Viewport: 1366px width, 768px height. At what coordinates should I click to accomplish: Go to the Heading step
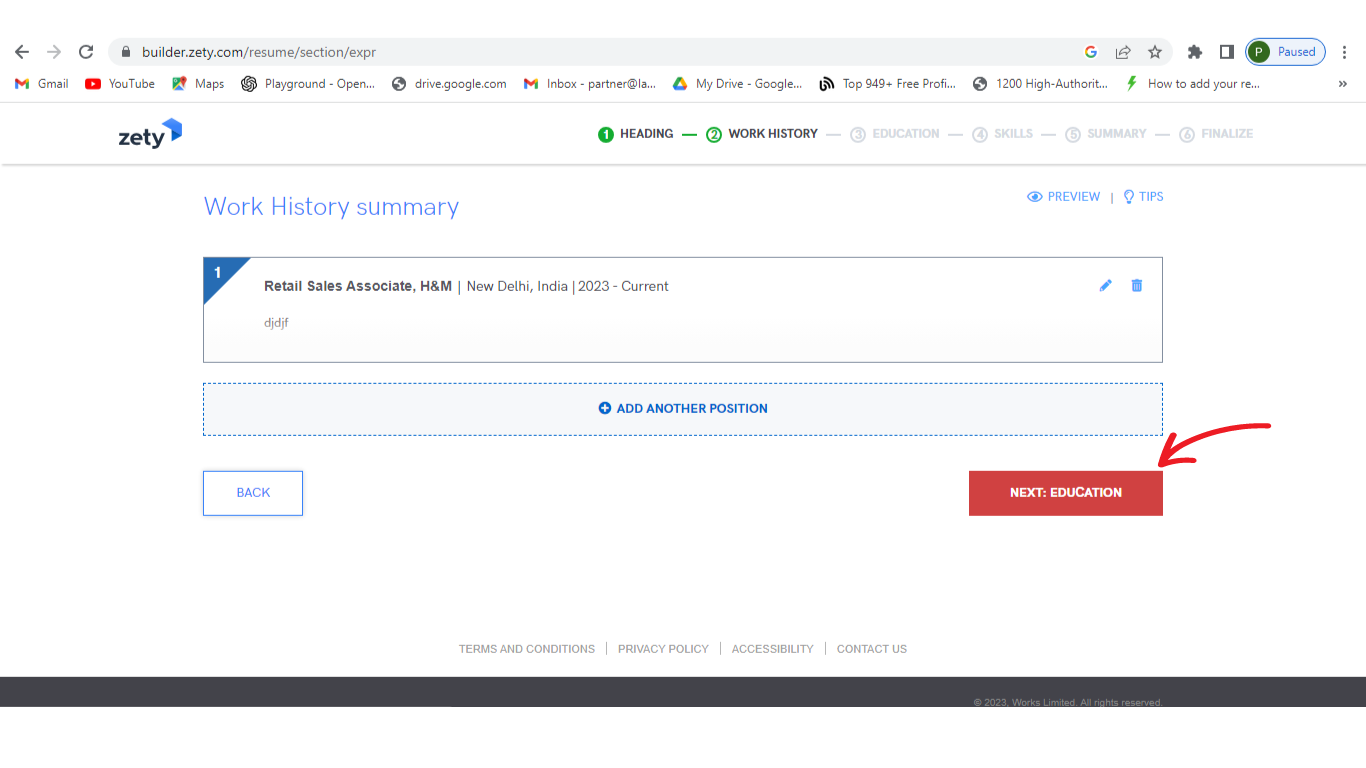coord(636,134)
